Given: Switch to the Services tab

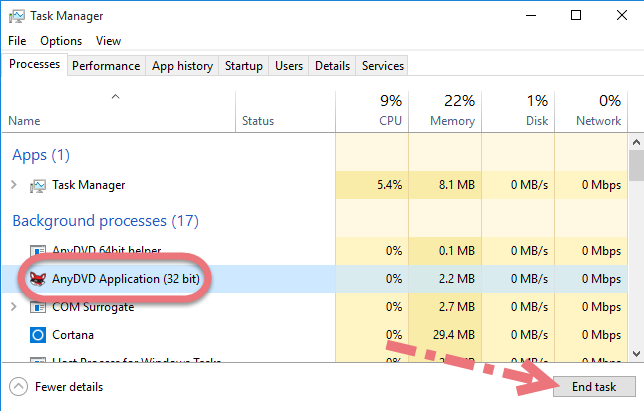Looking at the screenshot, I should click(x=383, y=66).
